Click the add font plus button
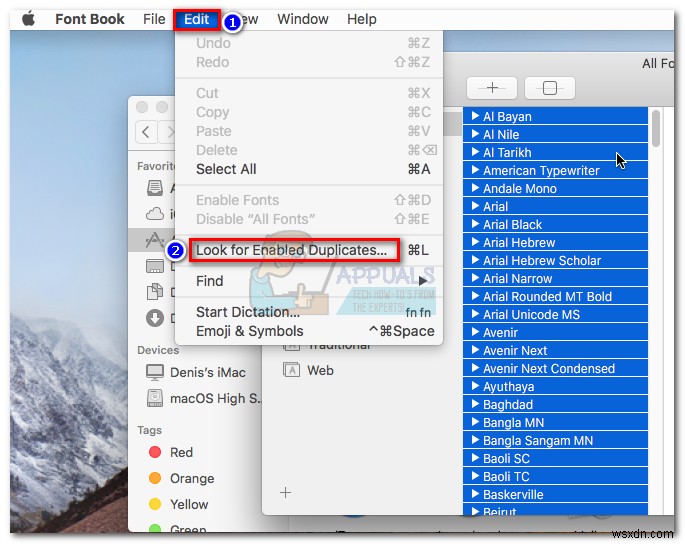Screen dimensions: 685x544 (492, 88)
